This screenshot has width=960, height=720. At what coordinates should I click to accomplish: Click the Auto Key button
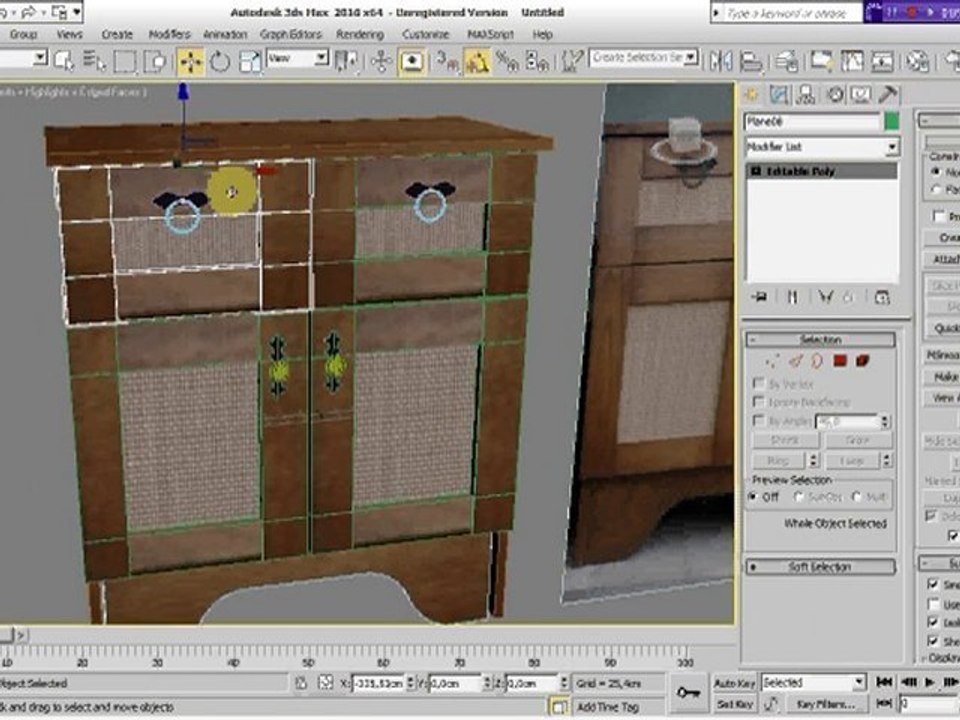point(735,683)
